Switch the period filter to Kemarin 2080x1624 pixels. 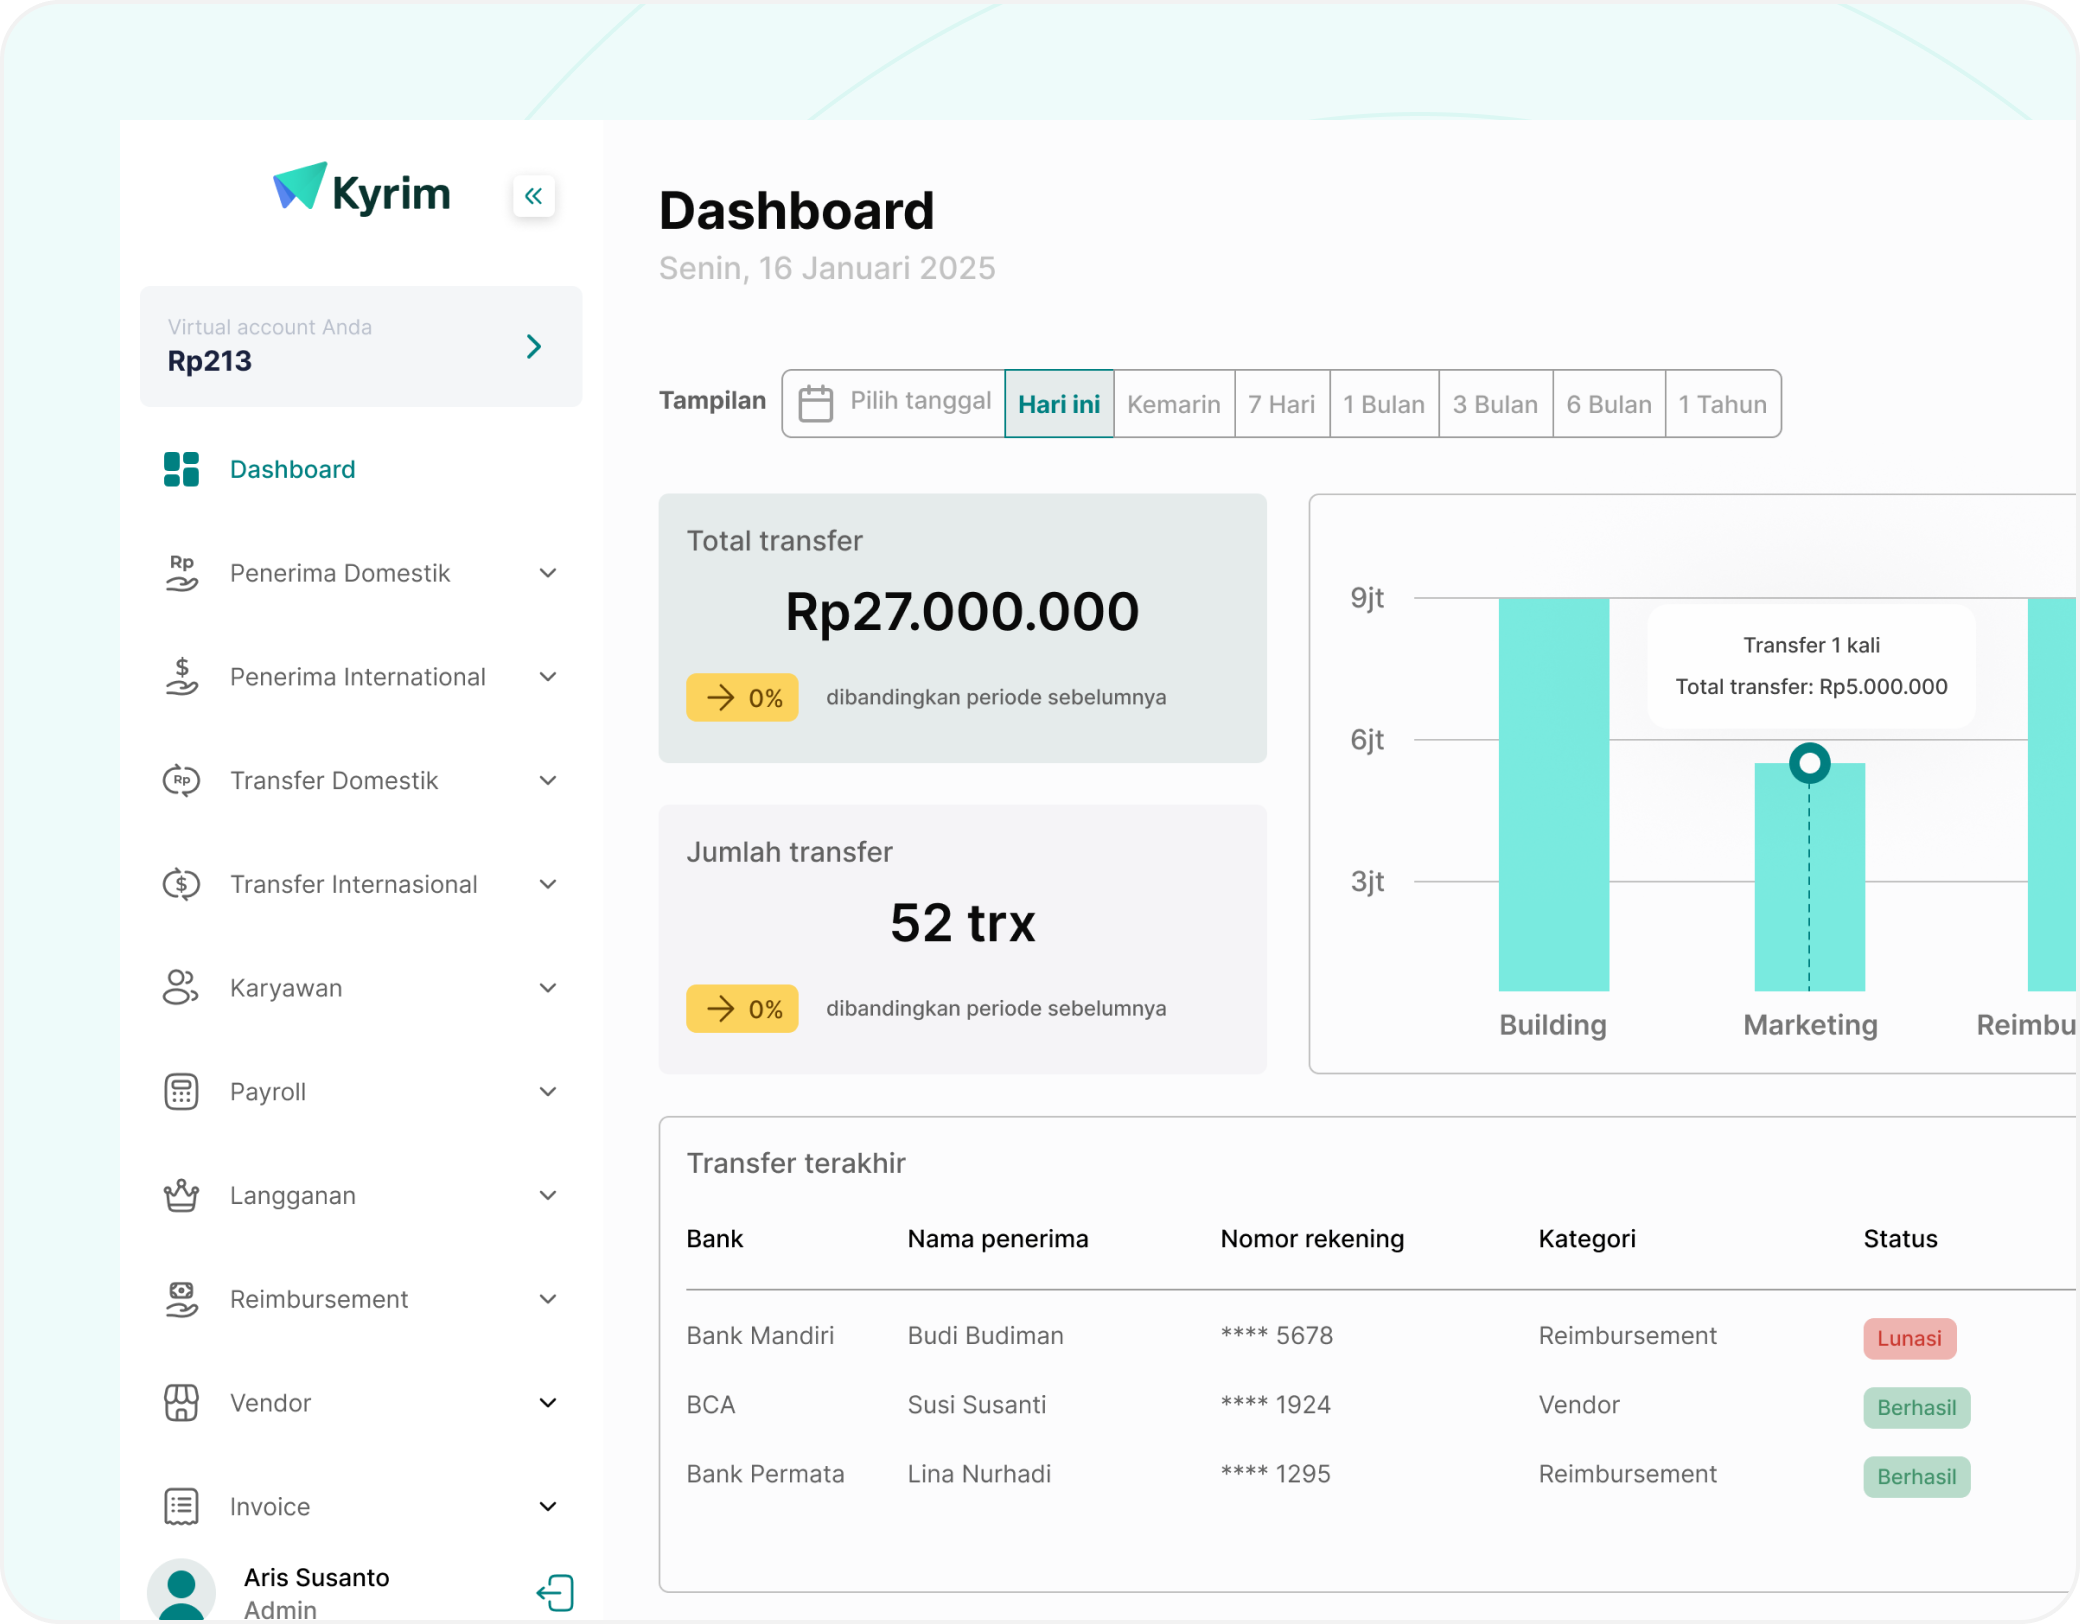(1173, 404)
